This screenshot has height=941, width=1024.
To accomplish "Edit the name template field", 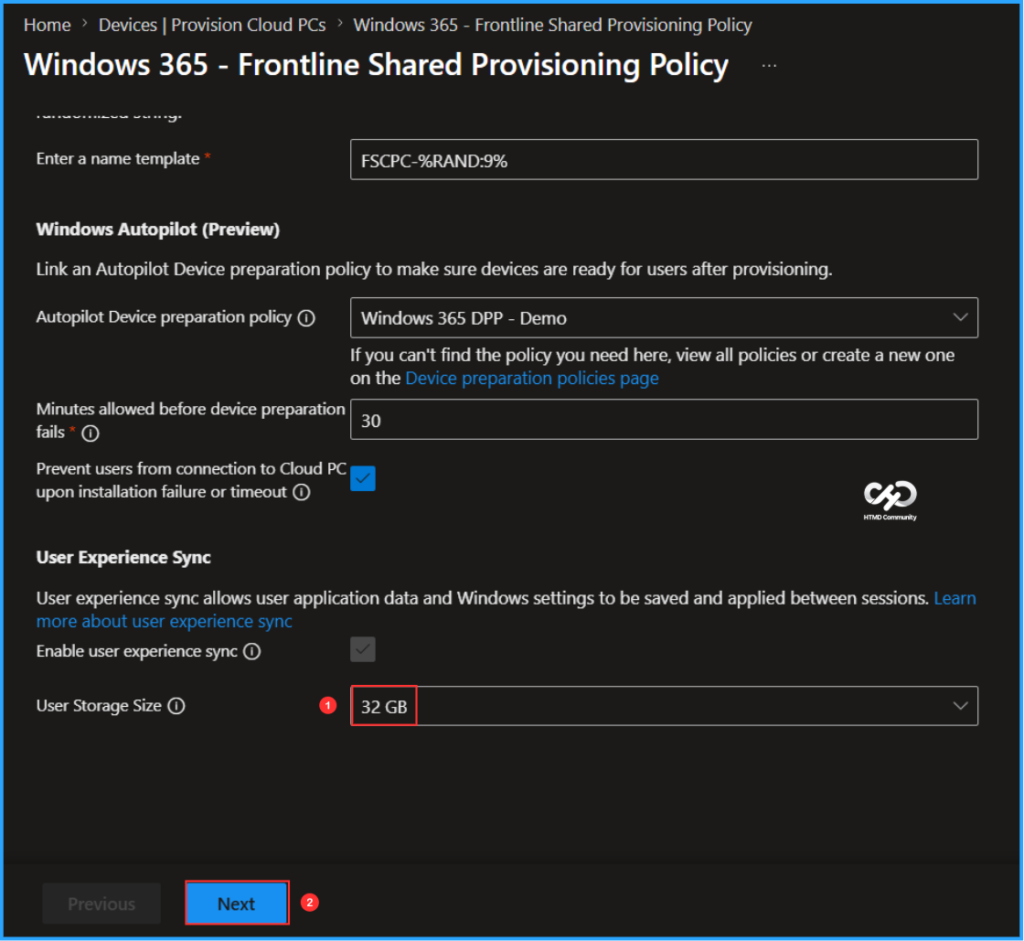I will 664,160.
